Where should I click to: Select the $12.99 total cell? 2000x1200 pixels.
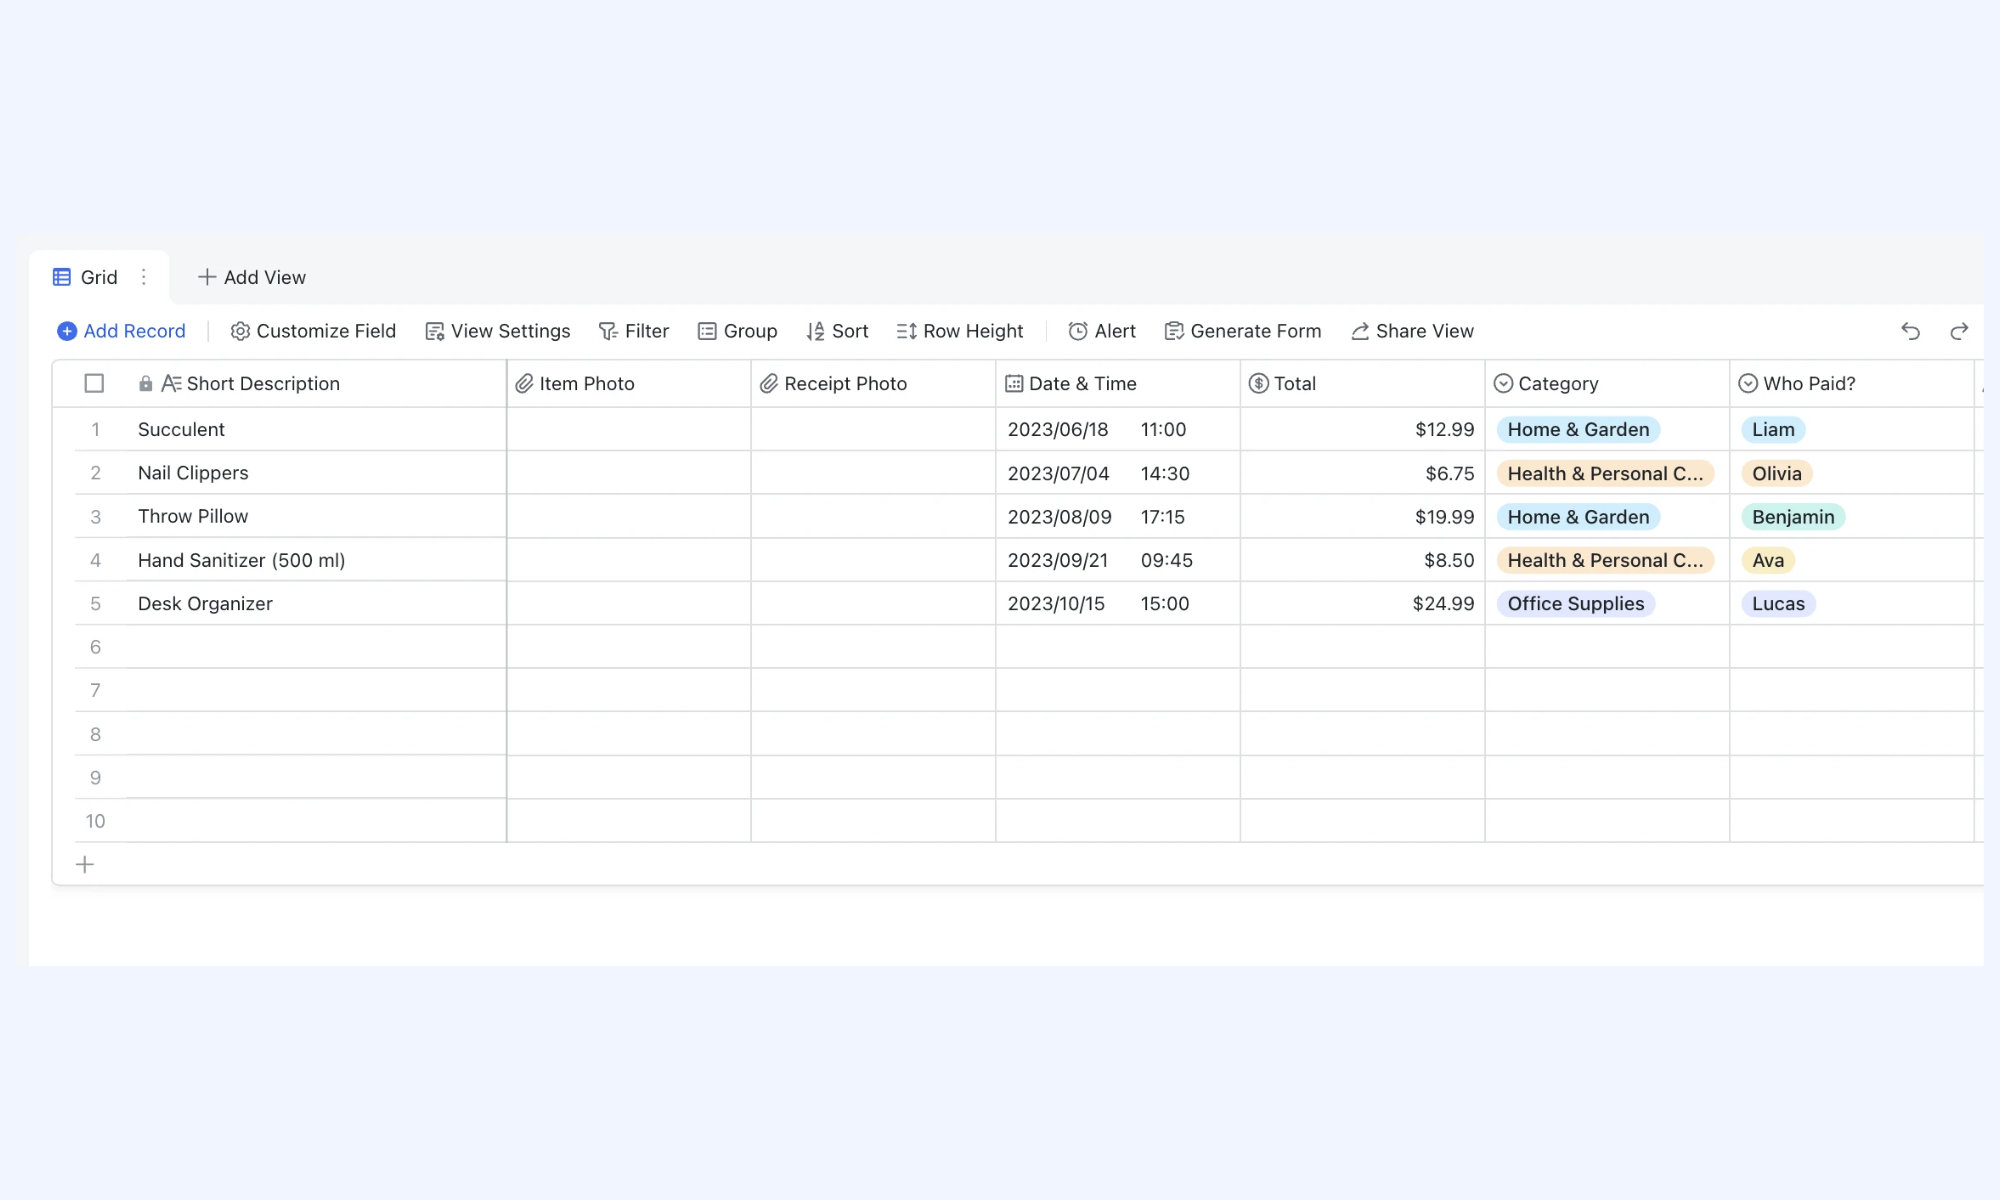[1363, 429]
